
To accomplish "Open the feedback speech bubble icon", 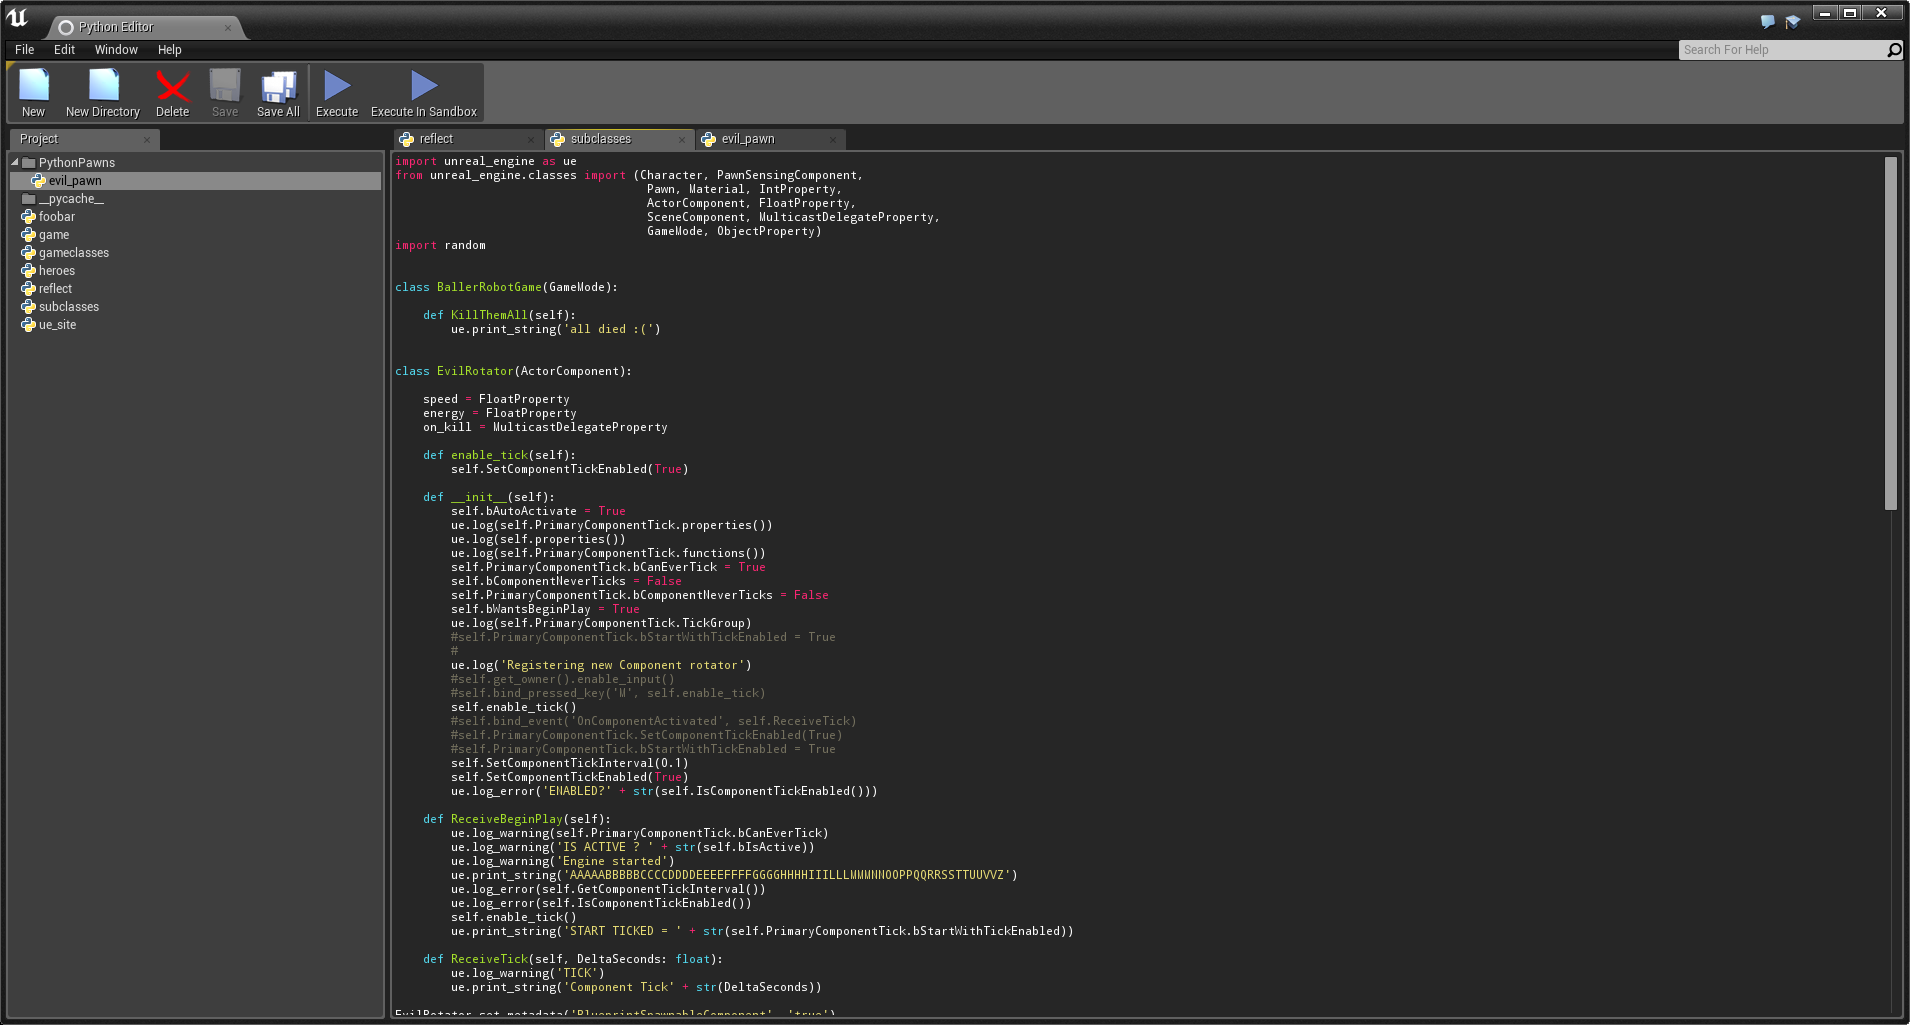I will coord(1767,20).
